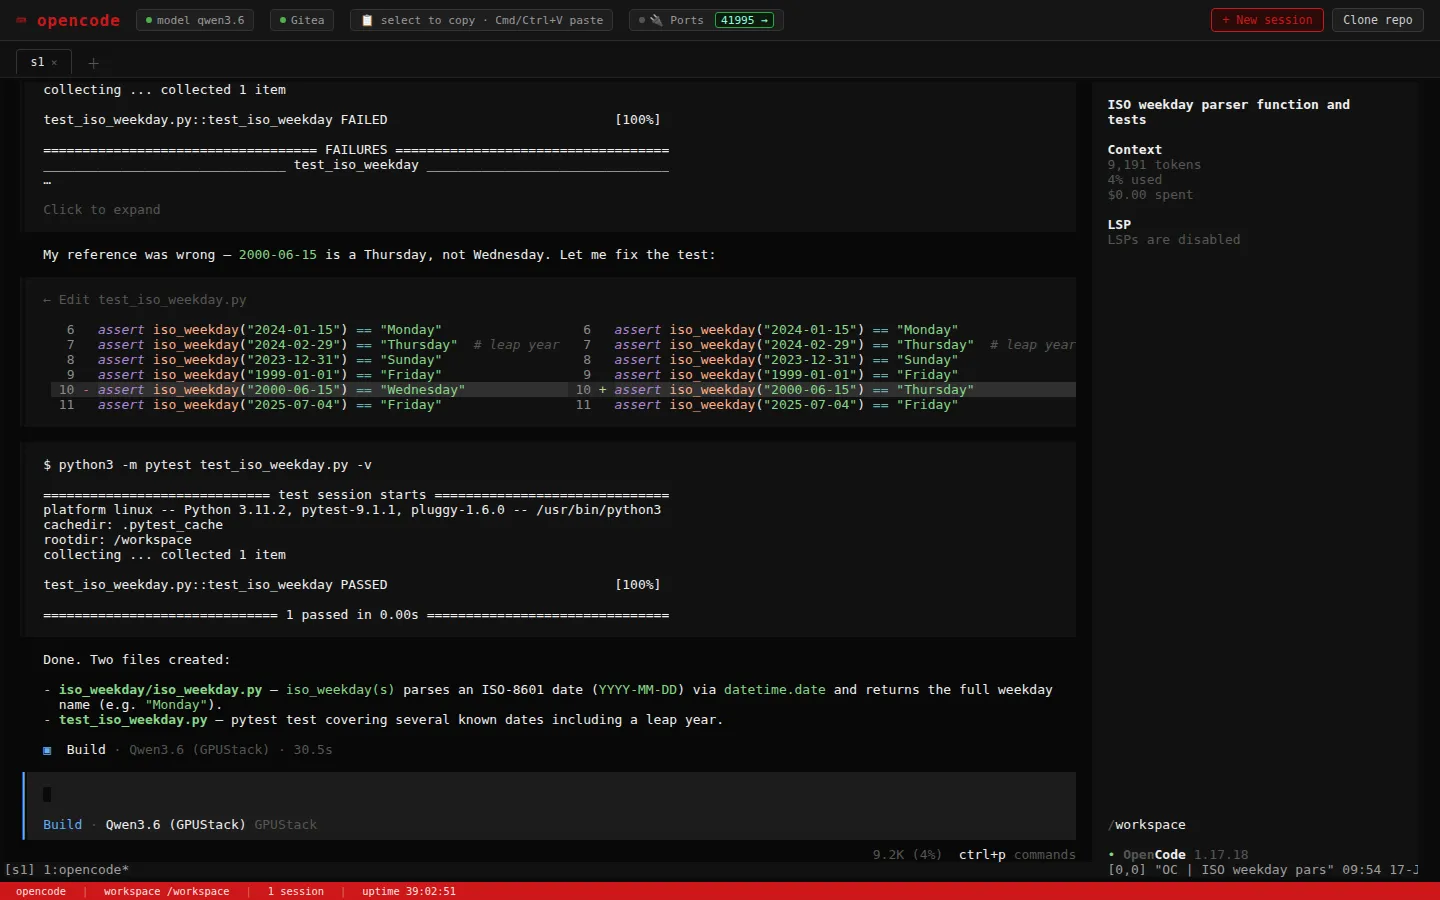
Task: Click the session title in the sidebar
Action: click(x=1228, y=112)
